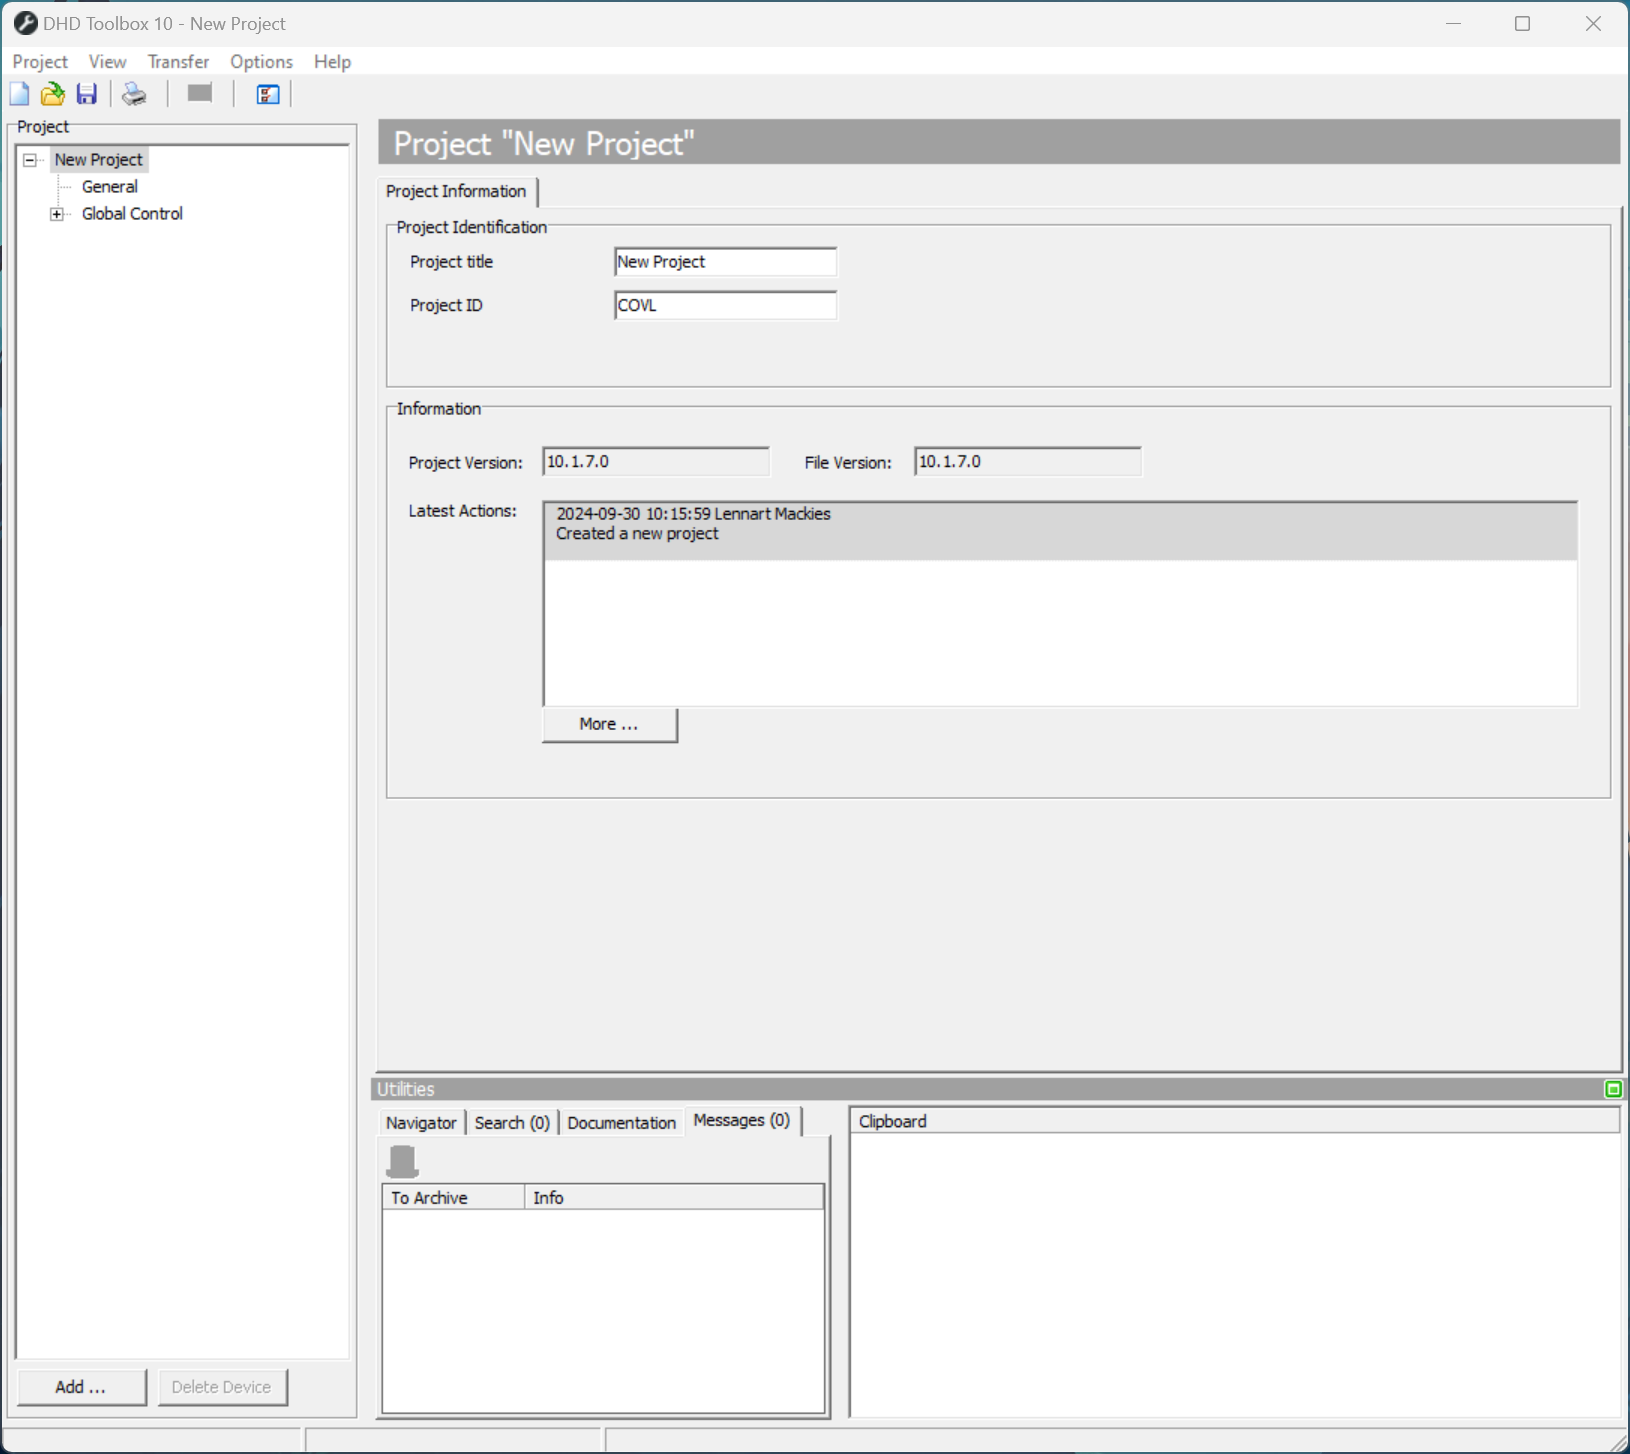Open an existing project using the folder icon
Image resolution: width=1630 pixels, height=1454 pixels.
pyautogui.click(x=52, y=93)
